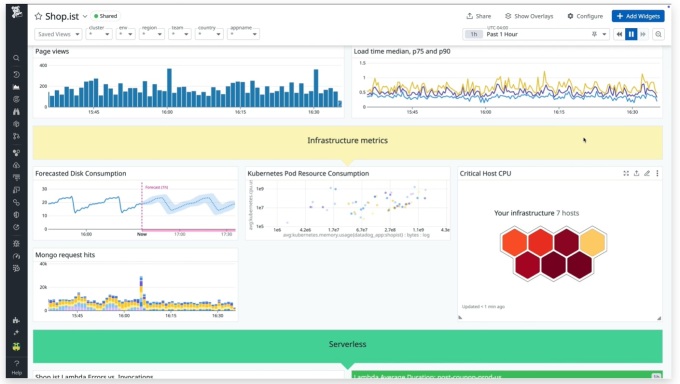The image size is (680, 384).
Task: Click the Page views widget title
Action: point(52,51)
